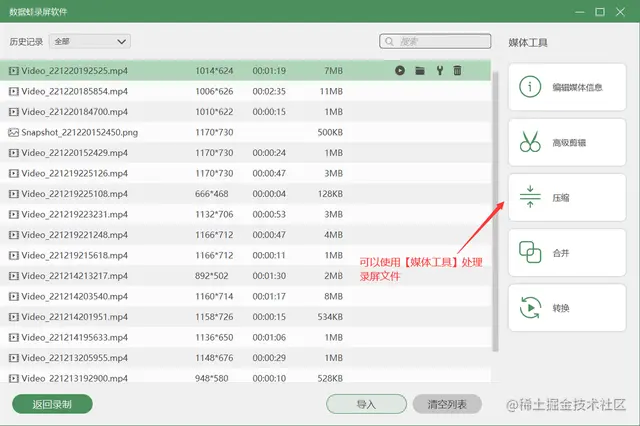Open the wrench tools icon in selected row
Screen dimensions: 640x426
coord(440,71)
